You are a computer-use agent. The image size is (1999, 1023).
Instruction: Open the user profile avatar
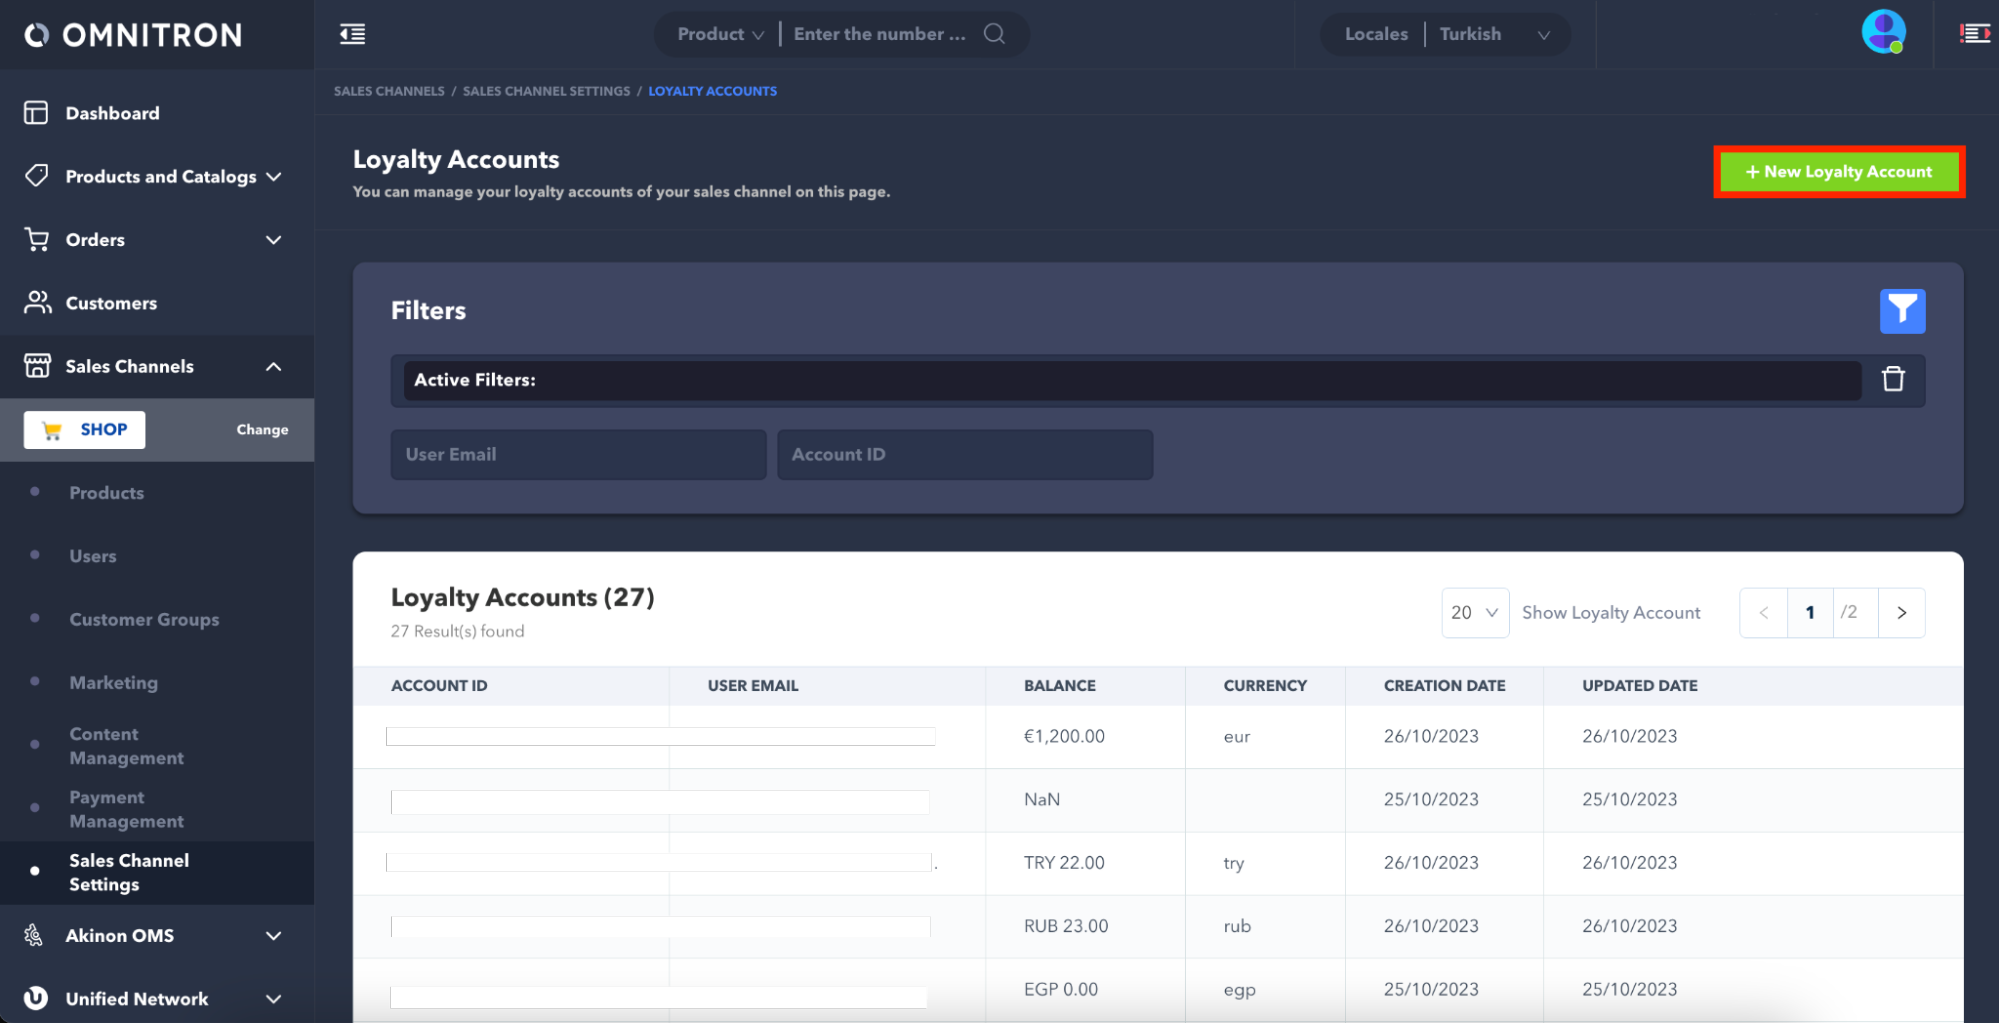[1882, 33]
